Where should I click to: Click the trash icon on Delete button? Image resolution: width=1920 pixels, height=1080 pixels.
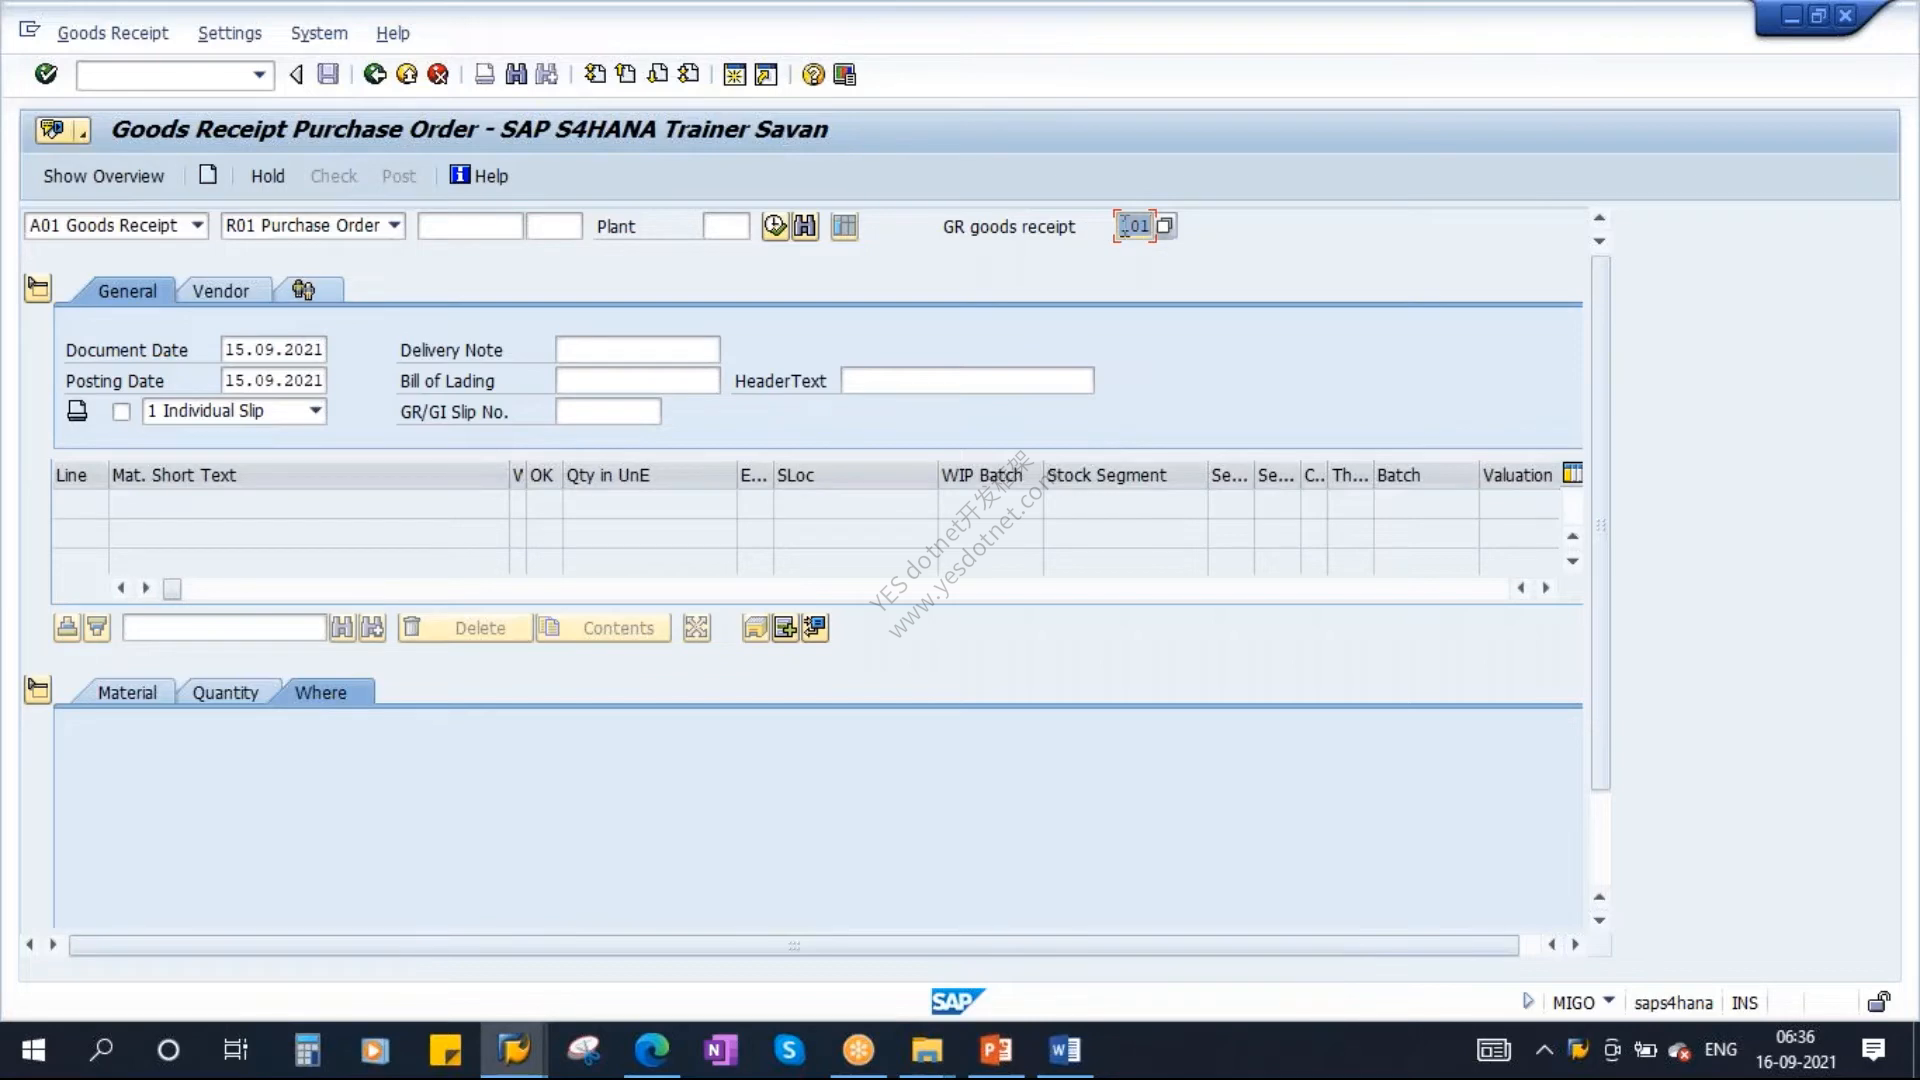[412, 627]
